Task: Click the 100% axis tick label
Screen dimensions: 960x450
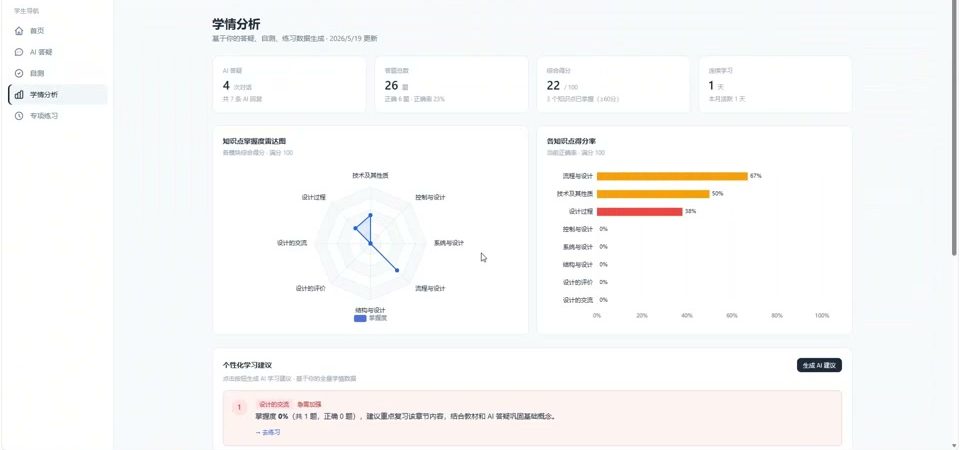Action: [822, 316]
